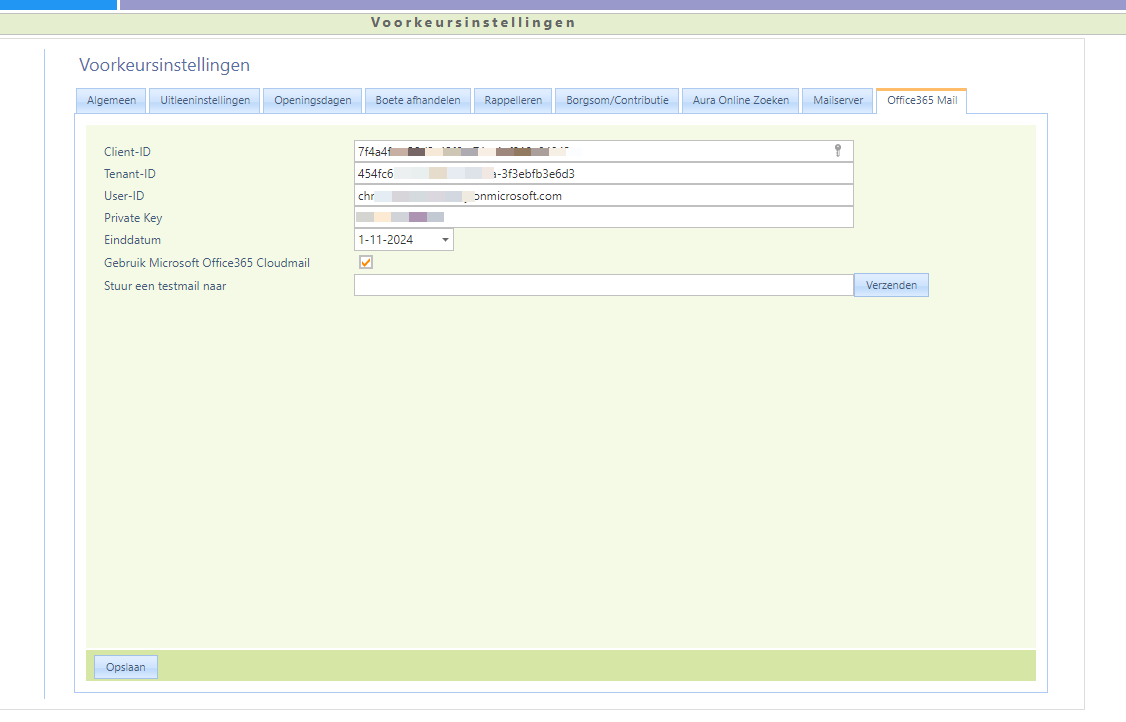Select the Openingsdagen tab

tap(312, 100)
